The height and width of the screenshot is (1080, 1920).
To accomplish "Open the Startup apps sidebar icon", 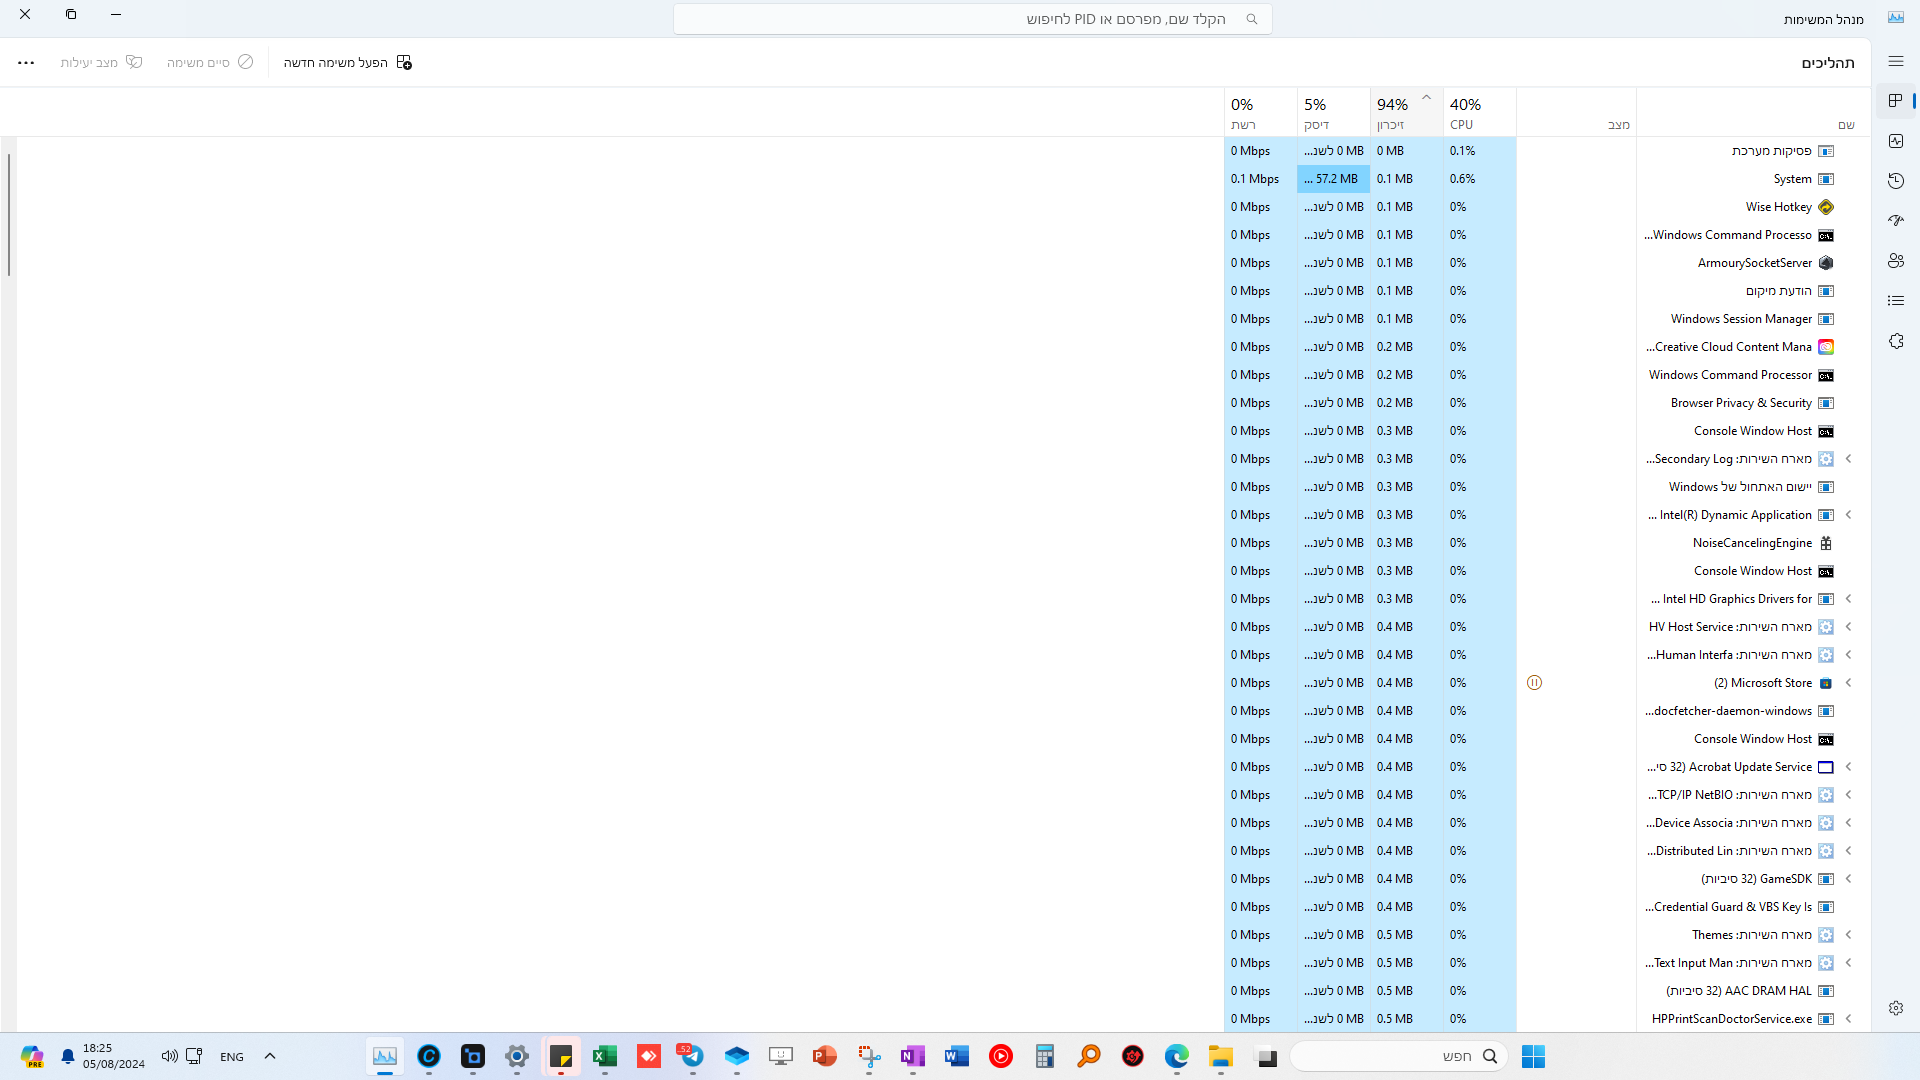I will pos(1896,221).
